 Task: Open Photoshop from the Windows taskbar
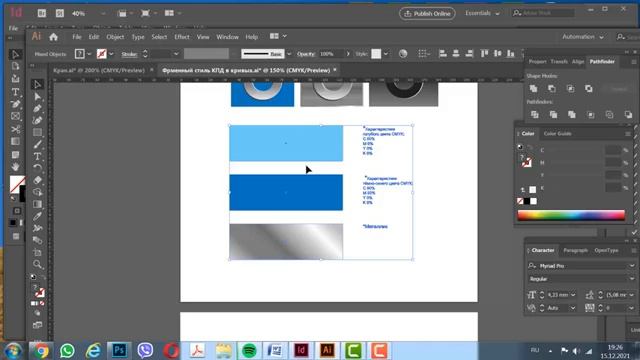119,350
